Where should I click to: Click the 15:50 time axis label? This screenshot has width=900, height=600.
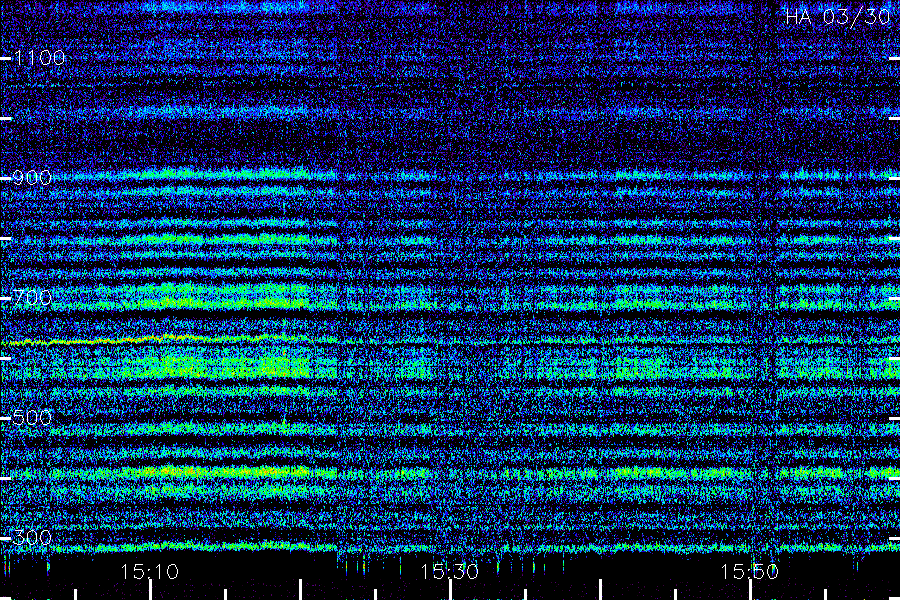750,572
